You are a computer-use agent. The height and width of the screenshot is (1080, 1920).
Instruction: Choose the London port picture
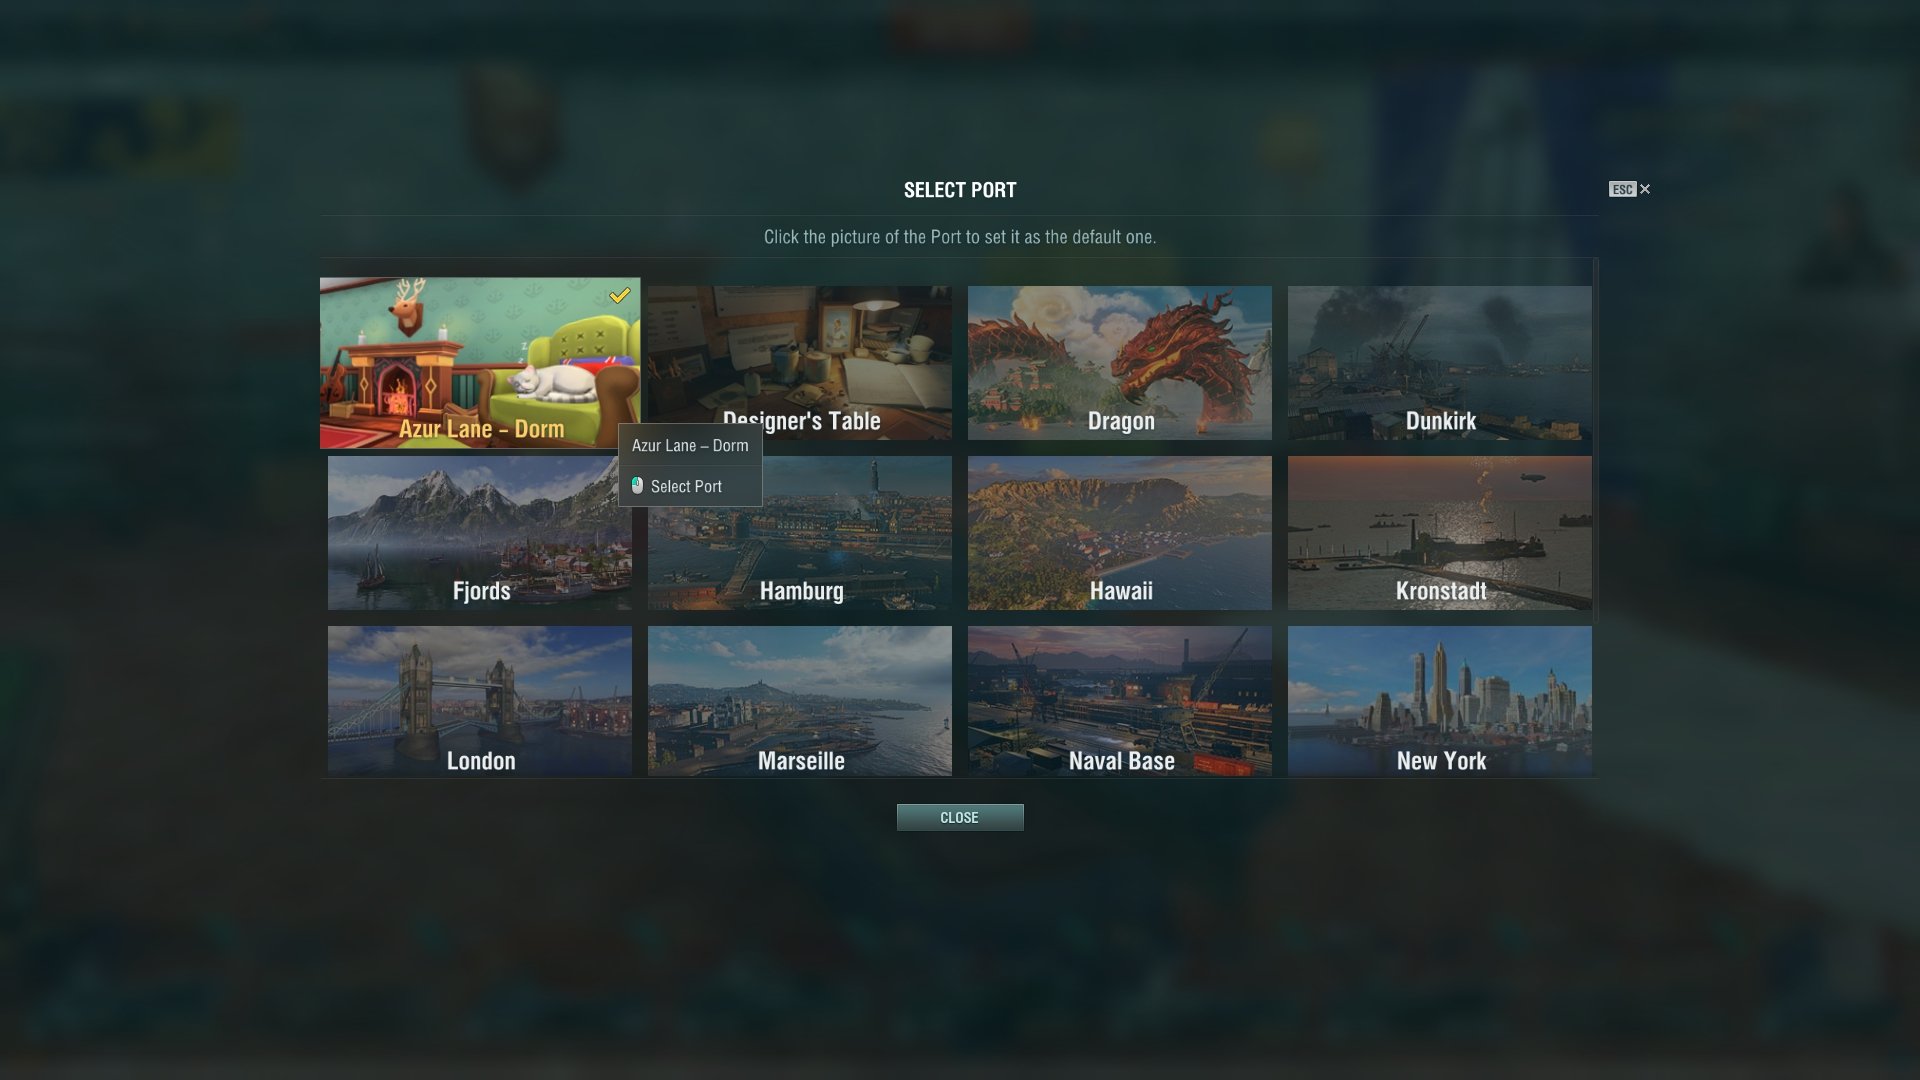pos(480,701)
